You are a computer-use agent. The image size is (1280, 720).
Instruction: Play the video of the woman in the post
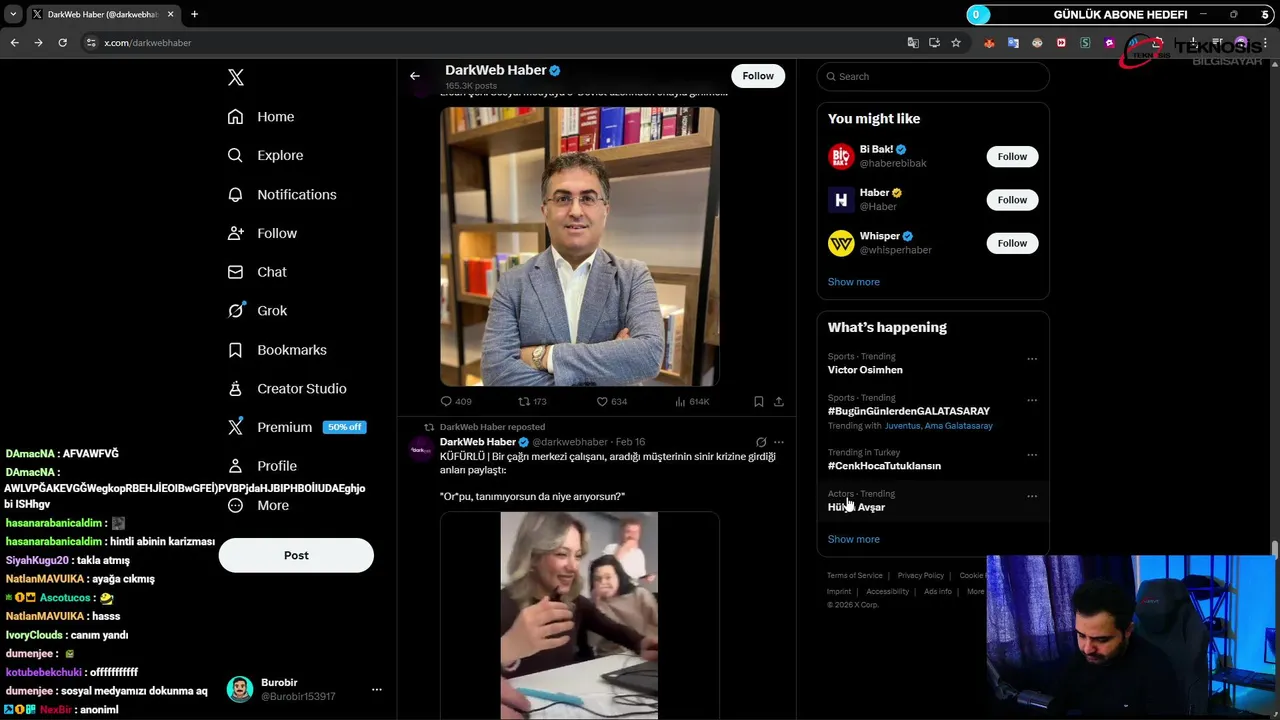pos(580,615)
